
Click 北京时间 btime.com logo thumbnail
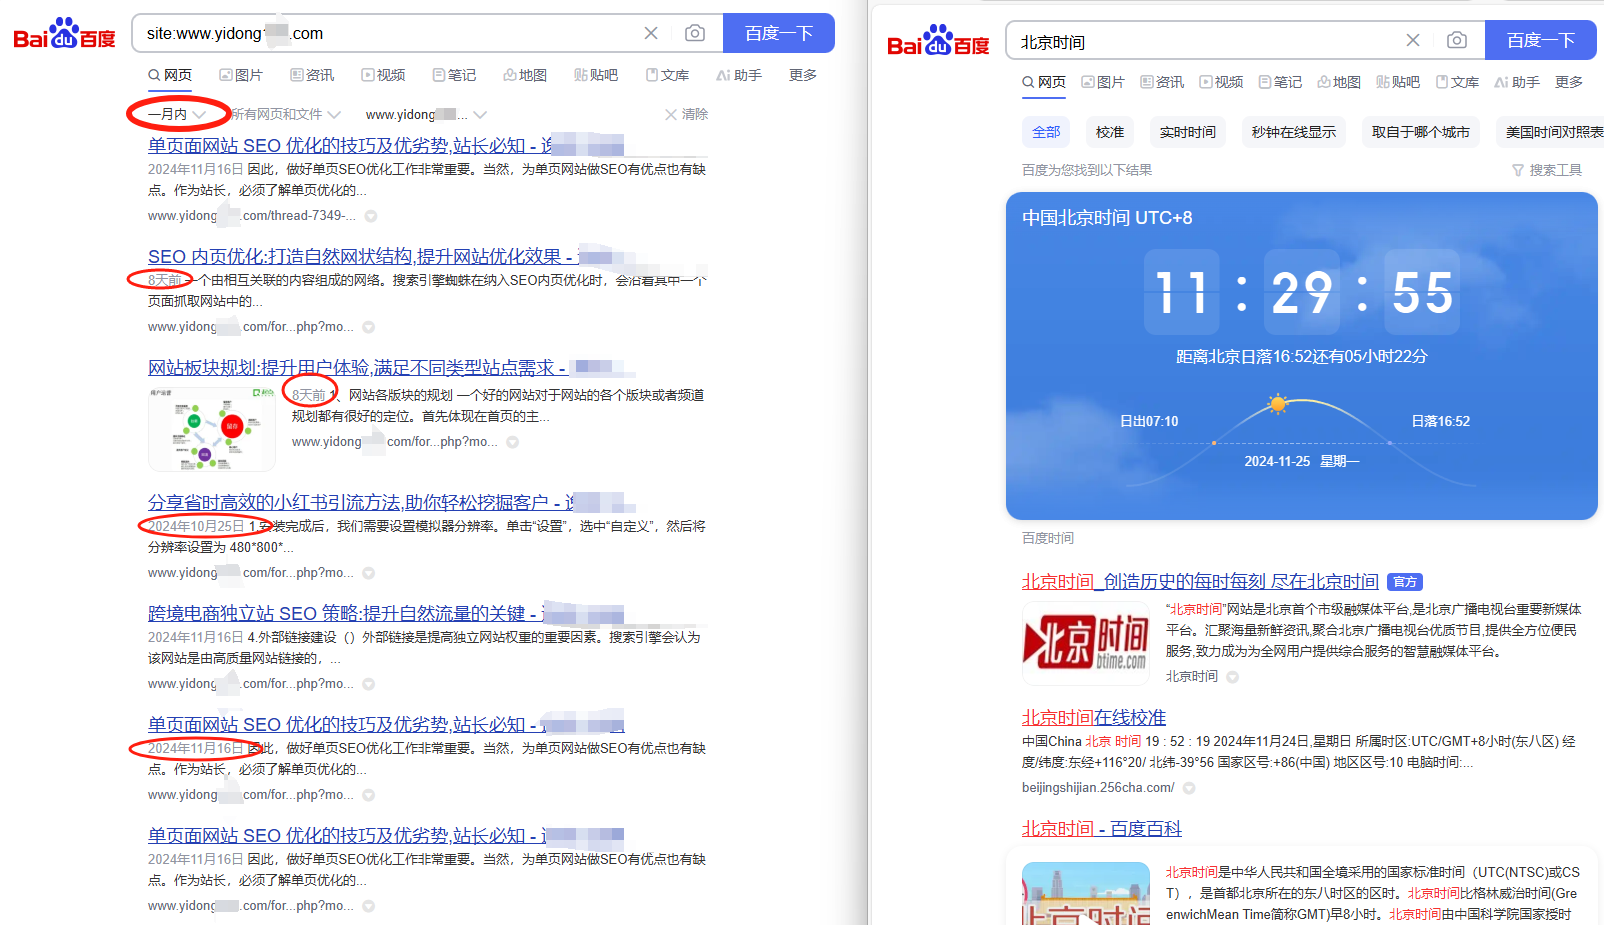(1086, 643)
